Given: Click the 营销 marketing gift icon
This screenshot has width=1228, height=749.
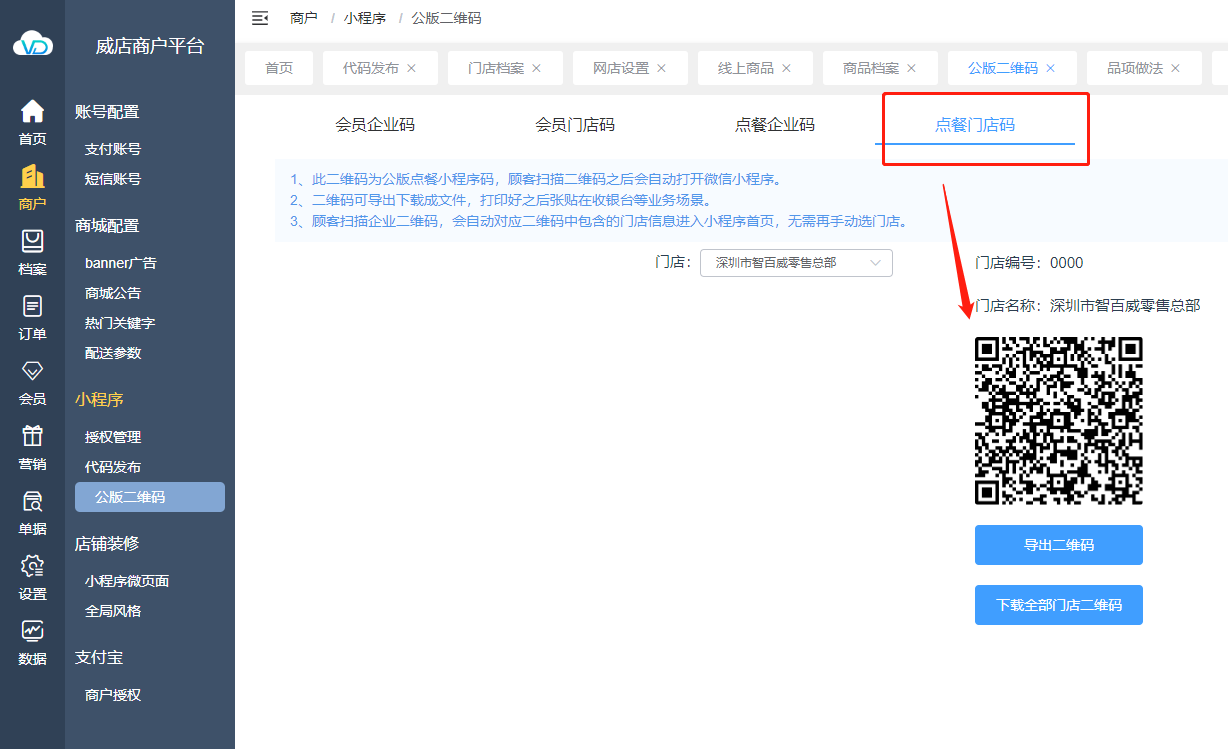Looking at the screenshot, I should [32, 437].
